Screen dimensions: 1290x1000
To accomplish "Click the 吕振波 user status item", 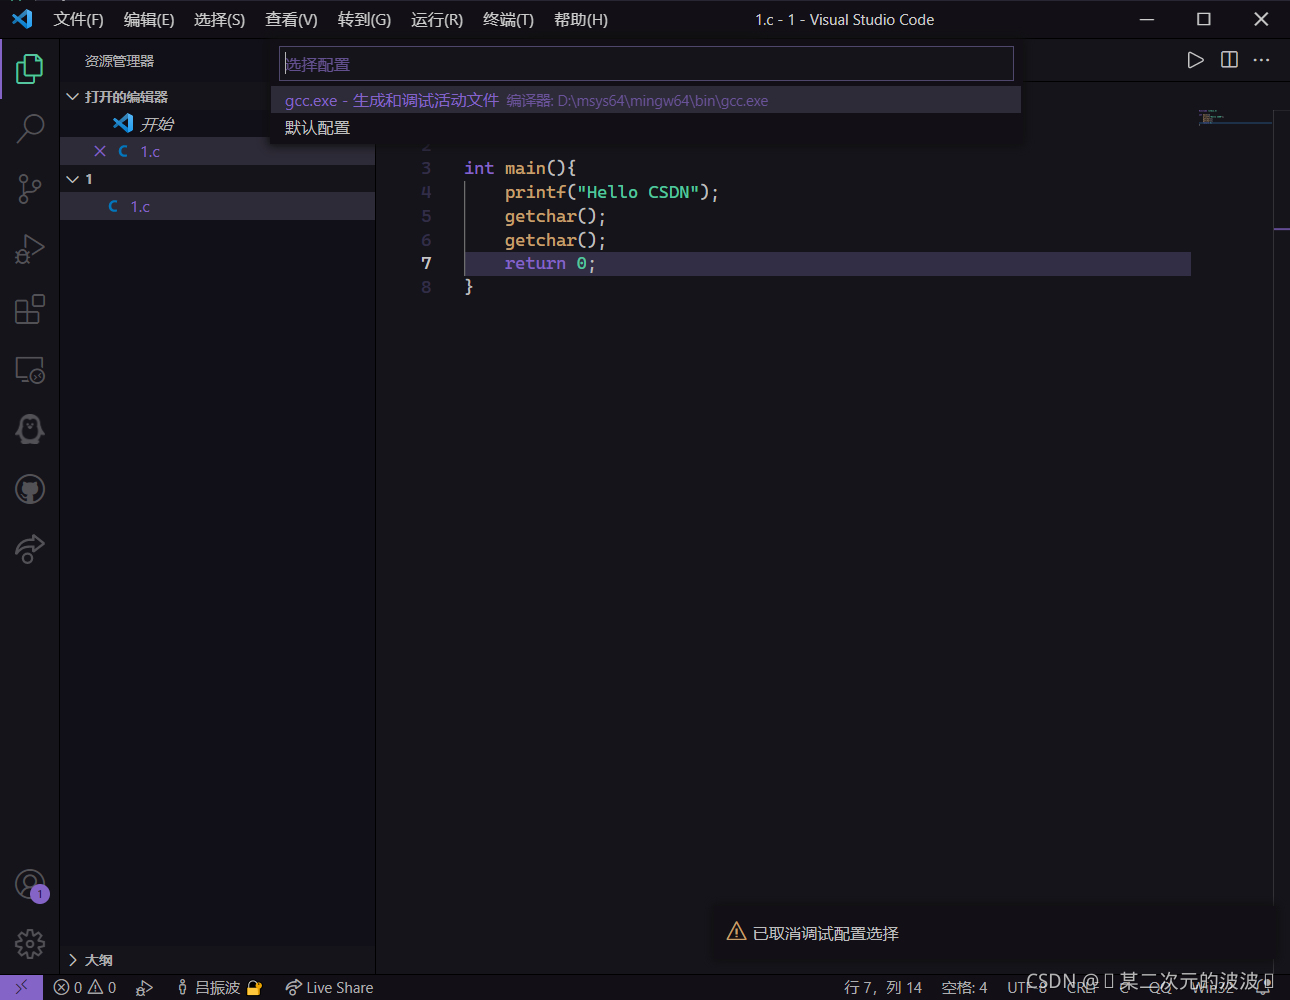I will [x=219, y=988].
